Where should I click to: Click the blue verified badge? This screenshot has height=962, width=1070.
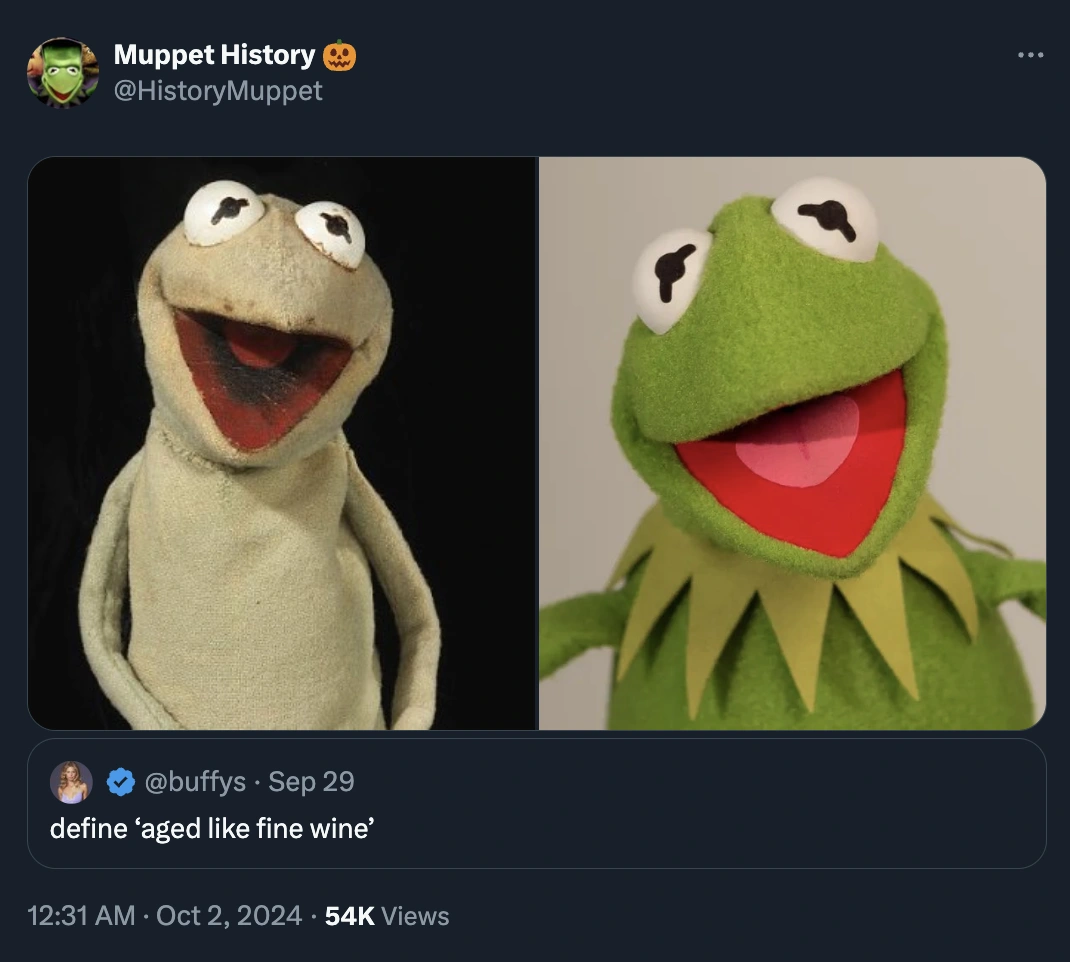[x=121, y=782]
